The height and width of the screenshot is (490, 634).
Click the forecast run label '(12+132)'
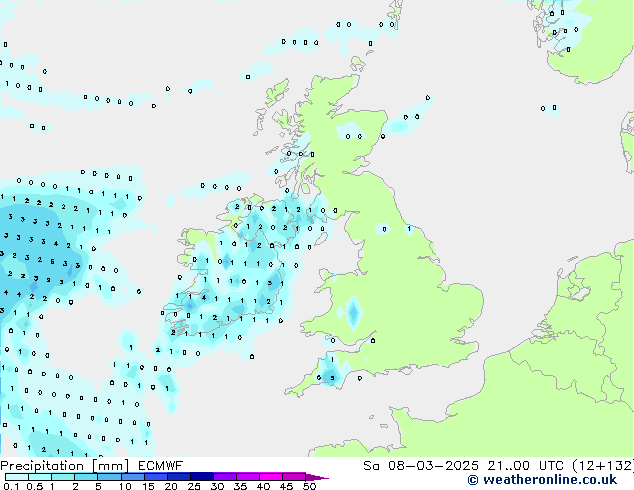[x=603, y=466]
